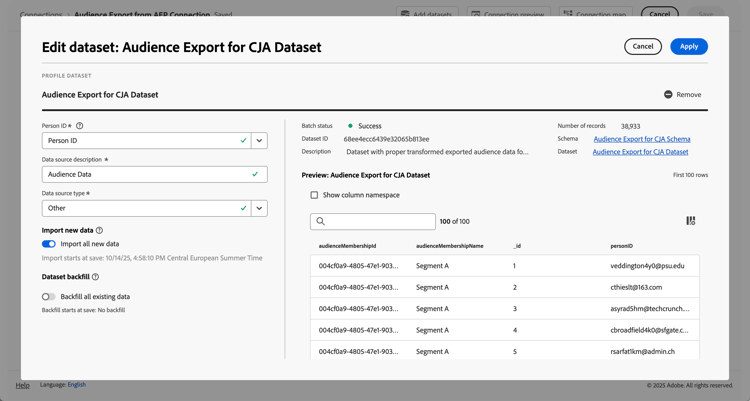
Task: Click the personID column header
Action: (621, 246)
